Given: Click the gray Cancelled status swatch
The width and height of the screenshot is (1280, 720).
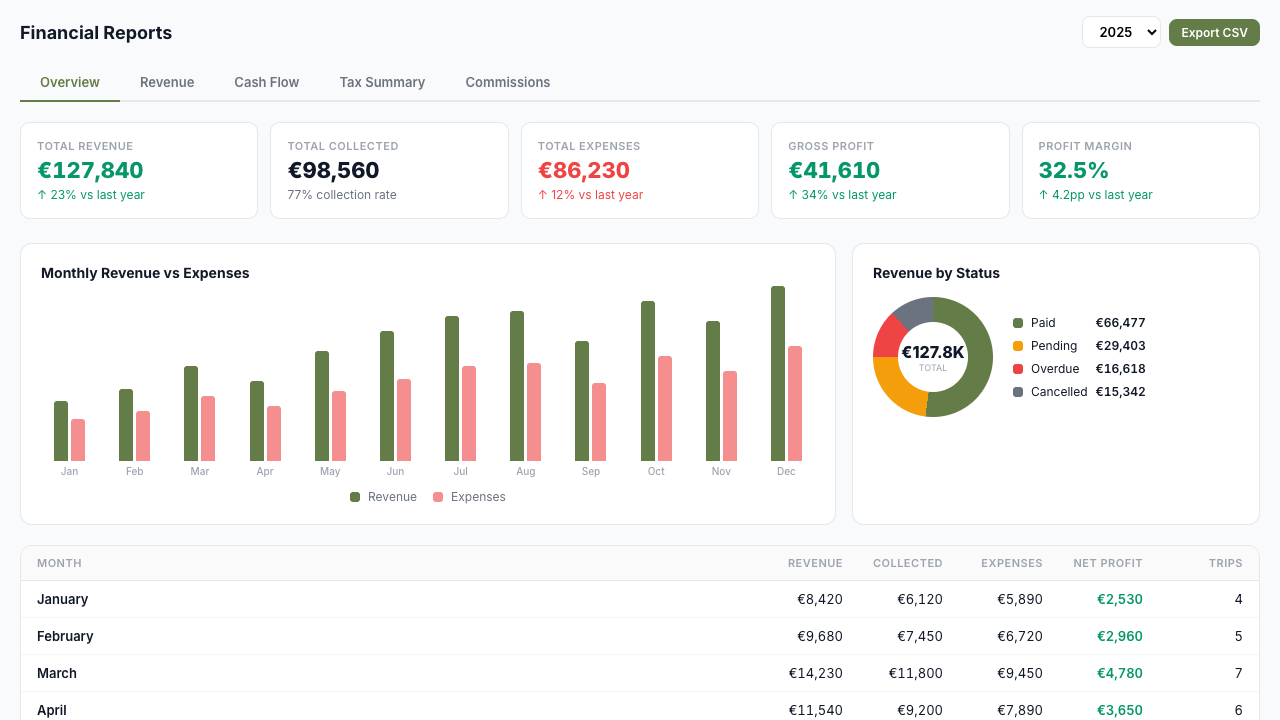Looking at the screenshot, I should coord(1018,392).
